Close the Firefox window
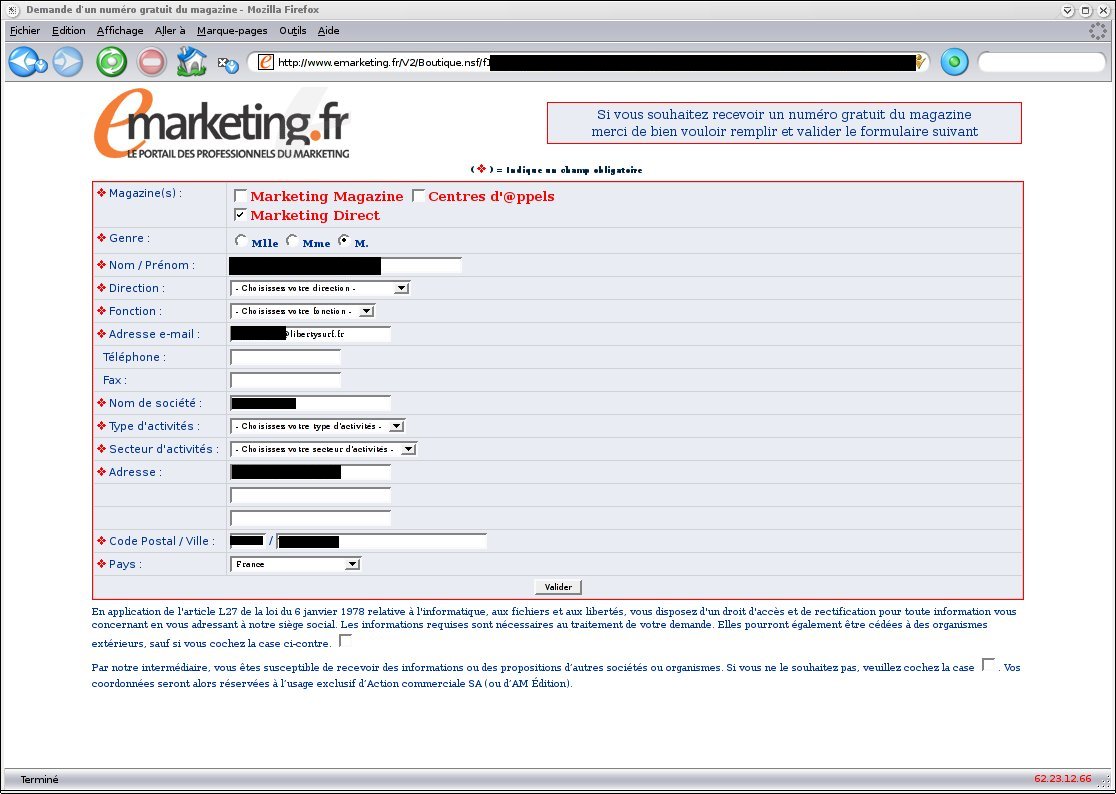This screenshot has width=1116, height=794. [x=1102, y=10]
